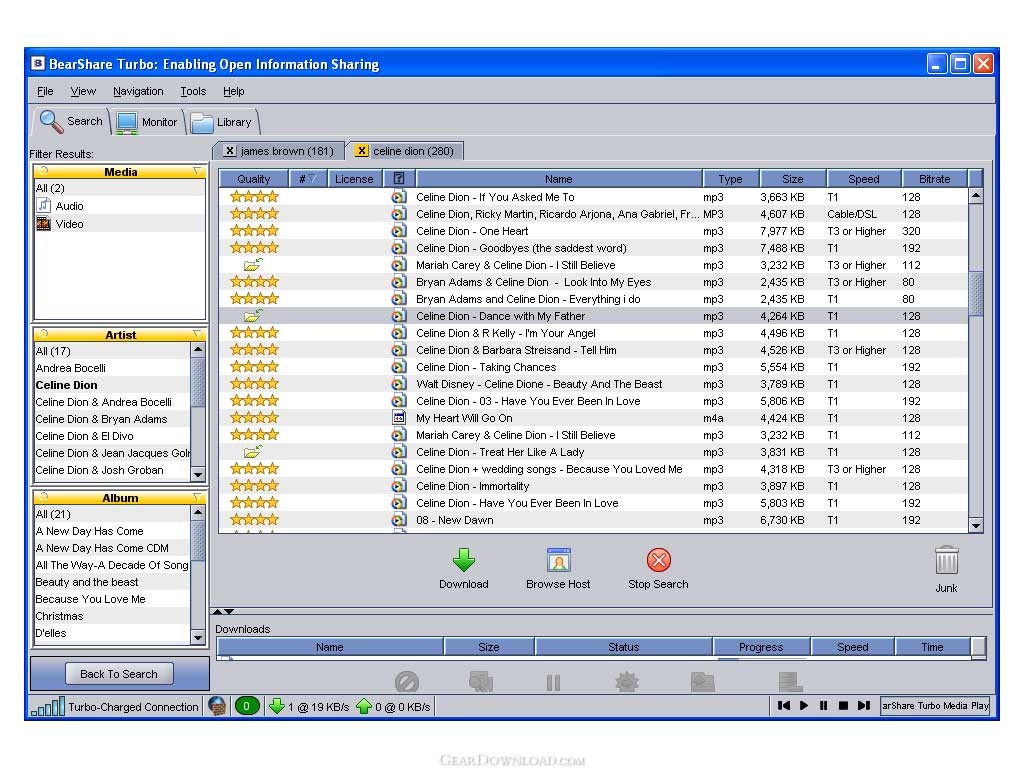
Task: Open the Help menu
Action: tap(233, 91)
